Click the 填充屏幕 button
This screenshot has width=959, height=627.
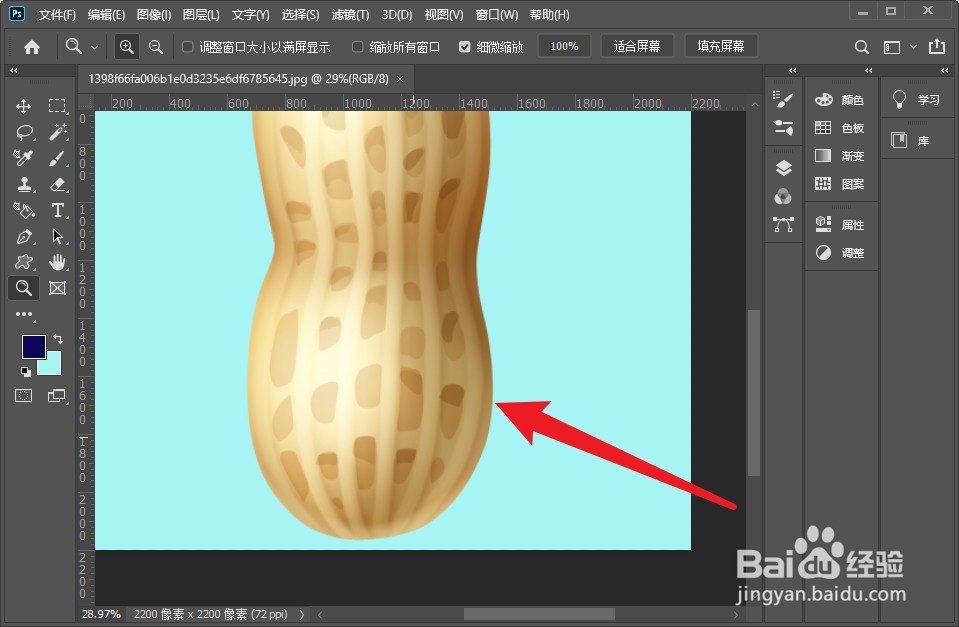[x=720, y=46]
